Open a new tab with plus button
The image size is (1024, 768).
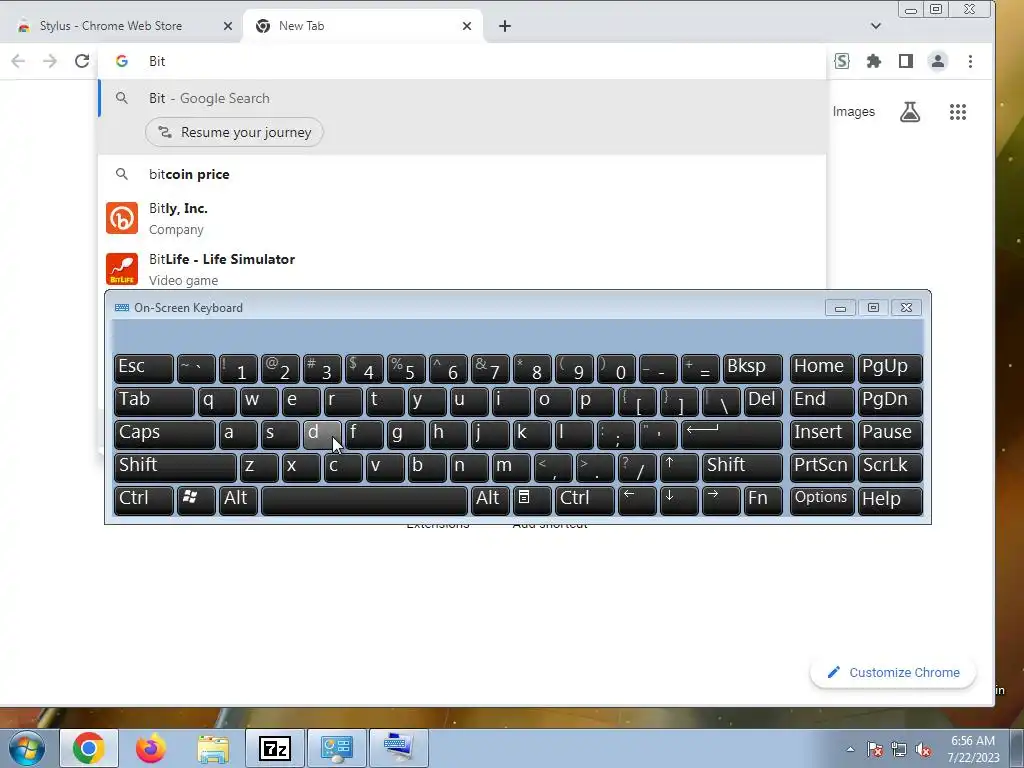pos(505,26)
